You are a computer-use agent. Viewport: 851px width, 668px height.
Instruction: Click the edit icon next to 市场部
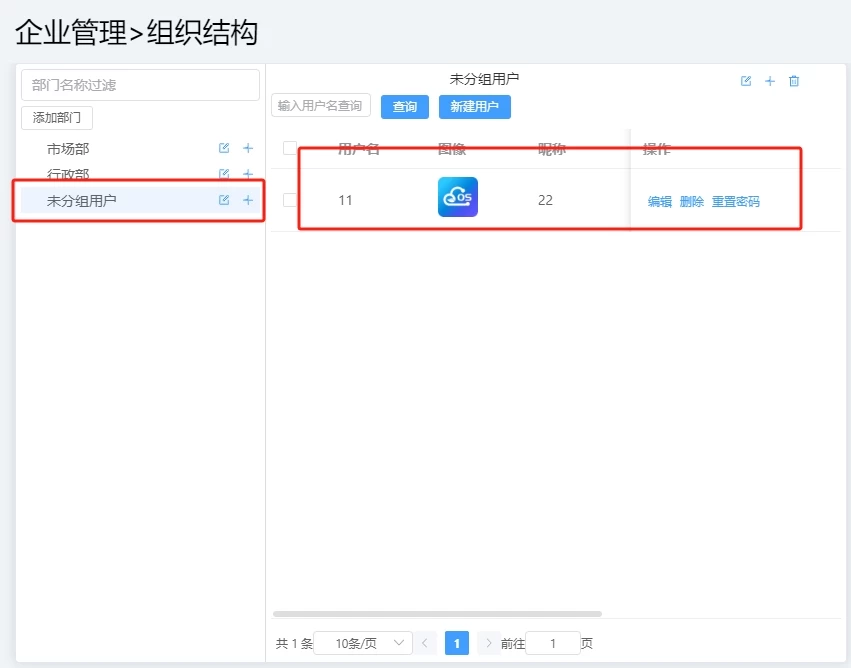222,148
